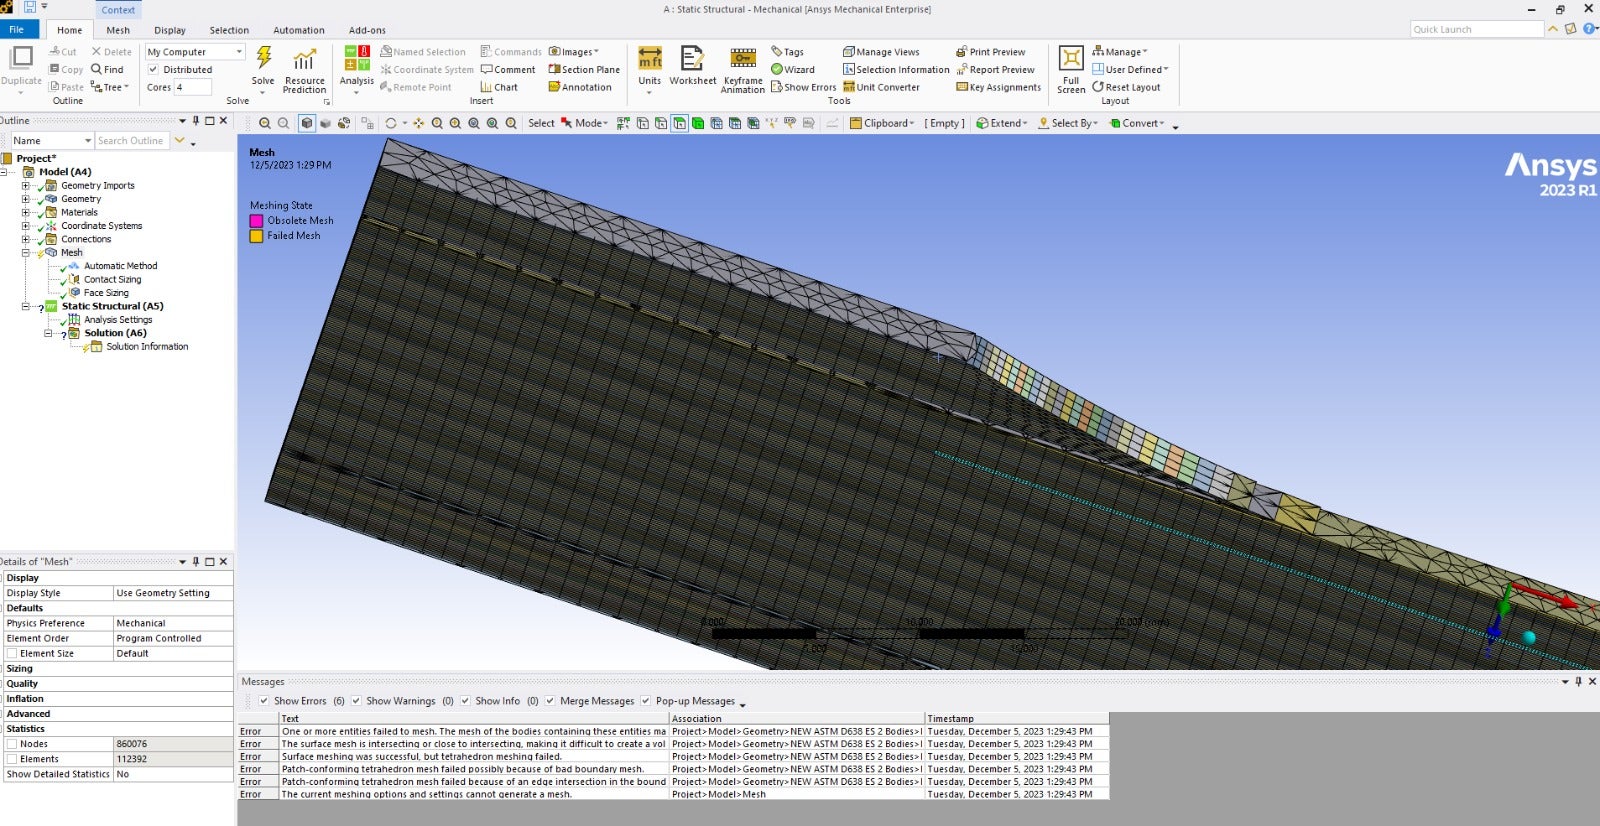Image resolution: width=1600 pixels, height=826 pixels.
Task: Insert an Annotation
Action: 580,87
